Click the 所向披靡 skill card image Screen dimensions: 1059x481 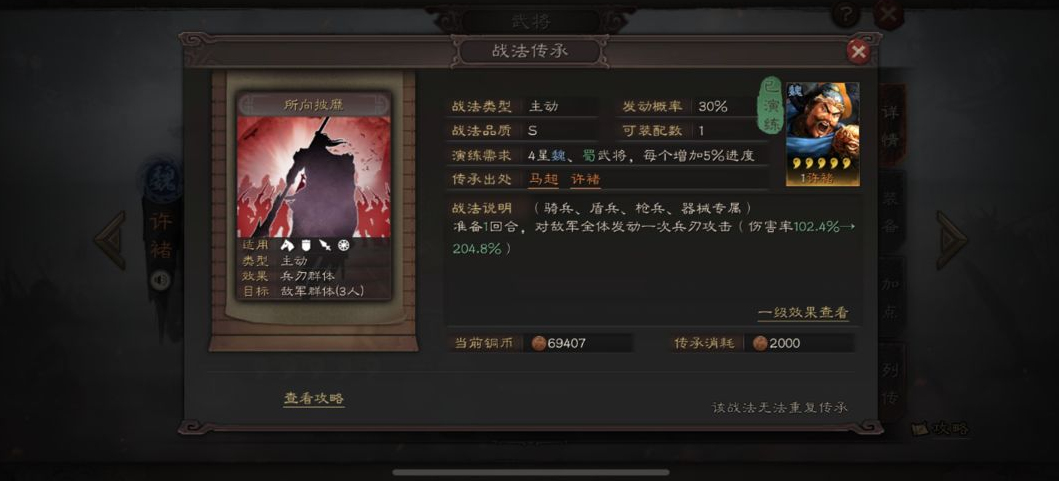tap(314, 177)
